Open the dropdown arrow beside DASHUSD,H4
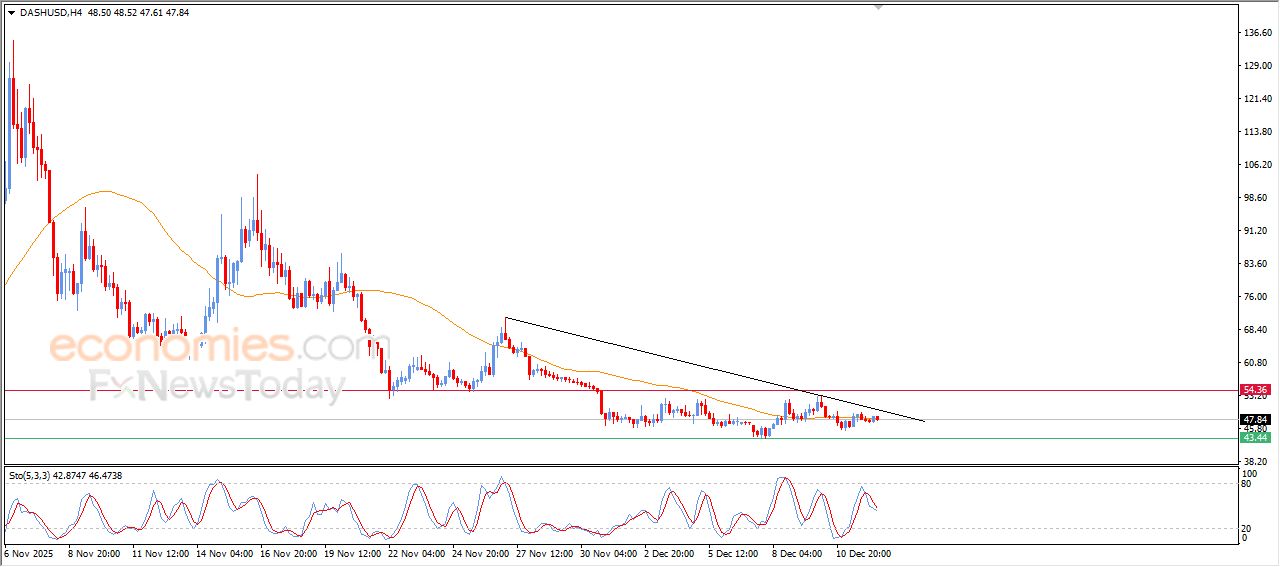 [x=11, y=13]
